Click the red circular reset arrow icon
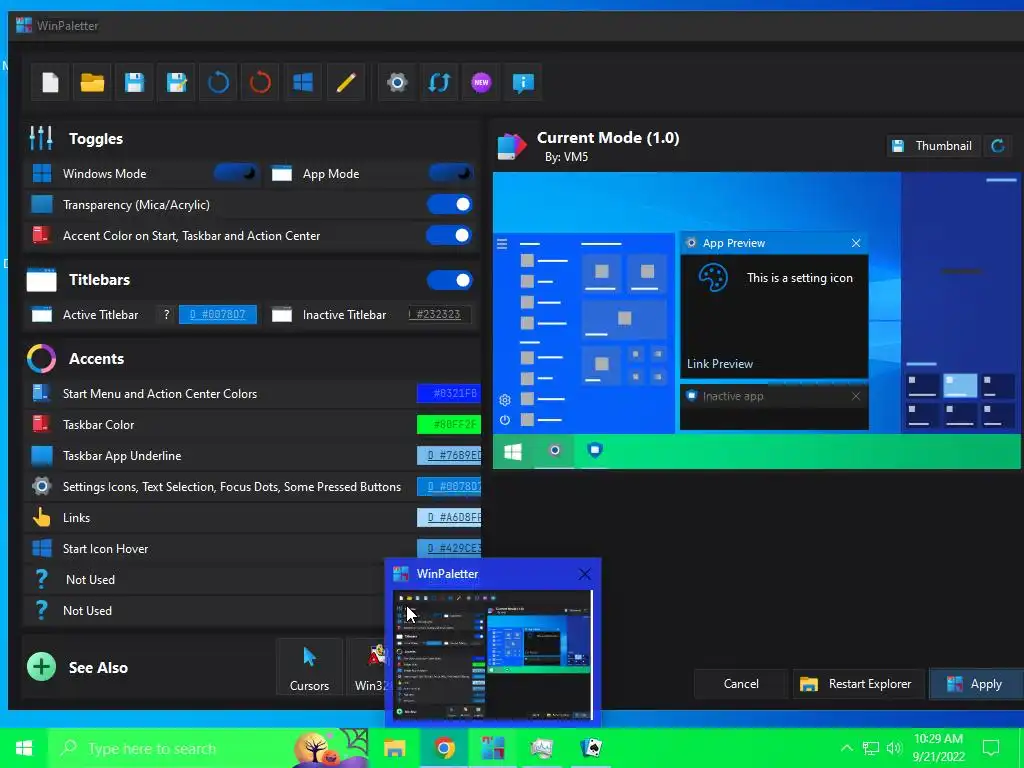 tap(260, 82)
